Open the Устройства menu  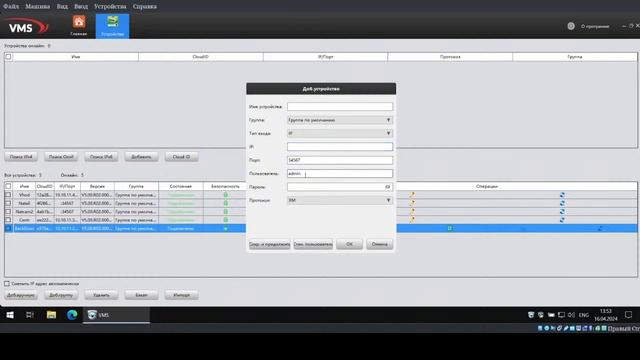(x=110, y=7)
